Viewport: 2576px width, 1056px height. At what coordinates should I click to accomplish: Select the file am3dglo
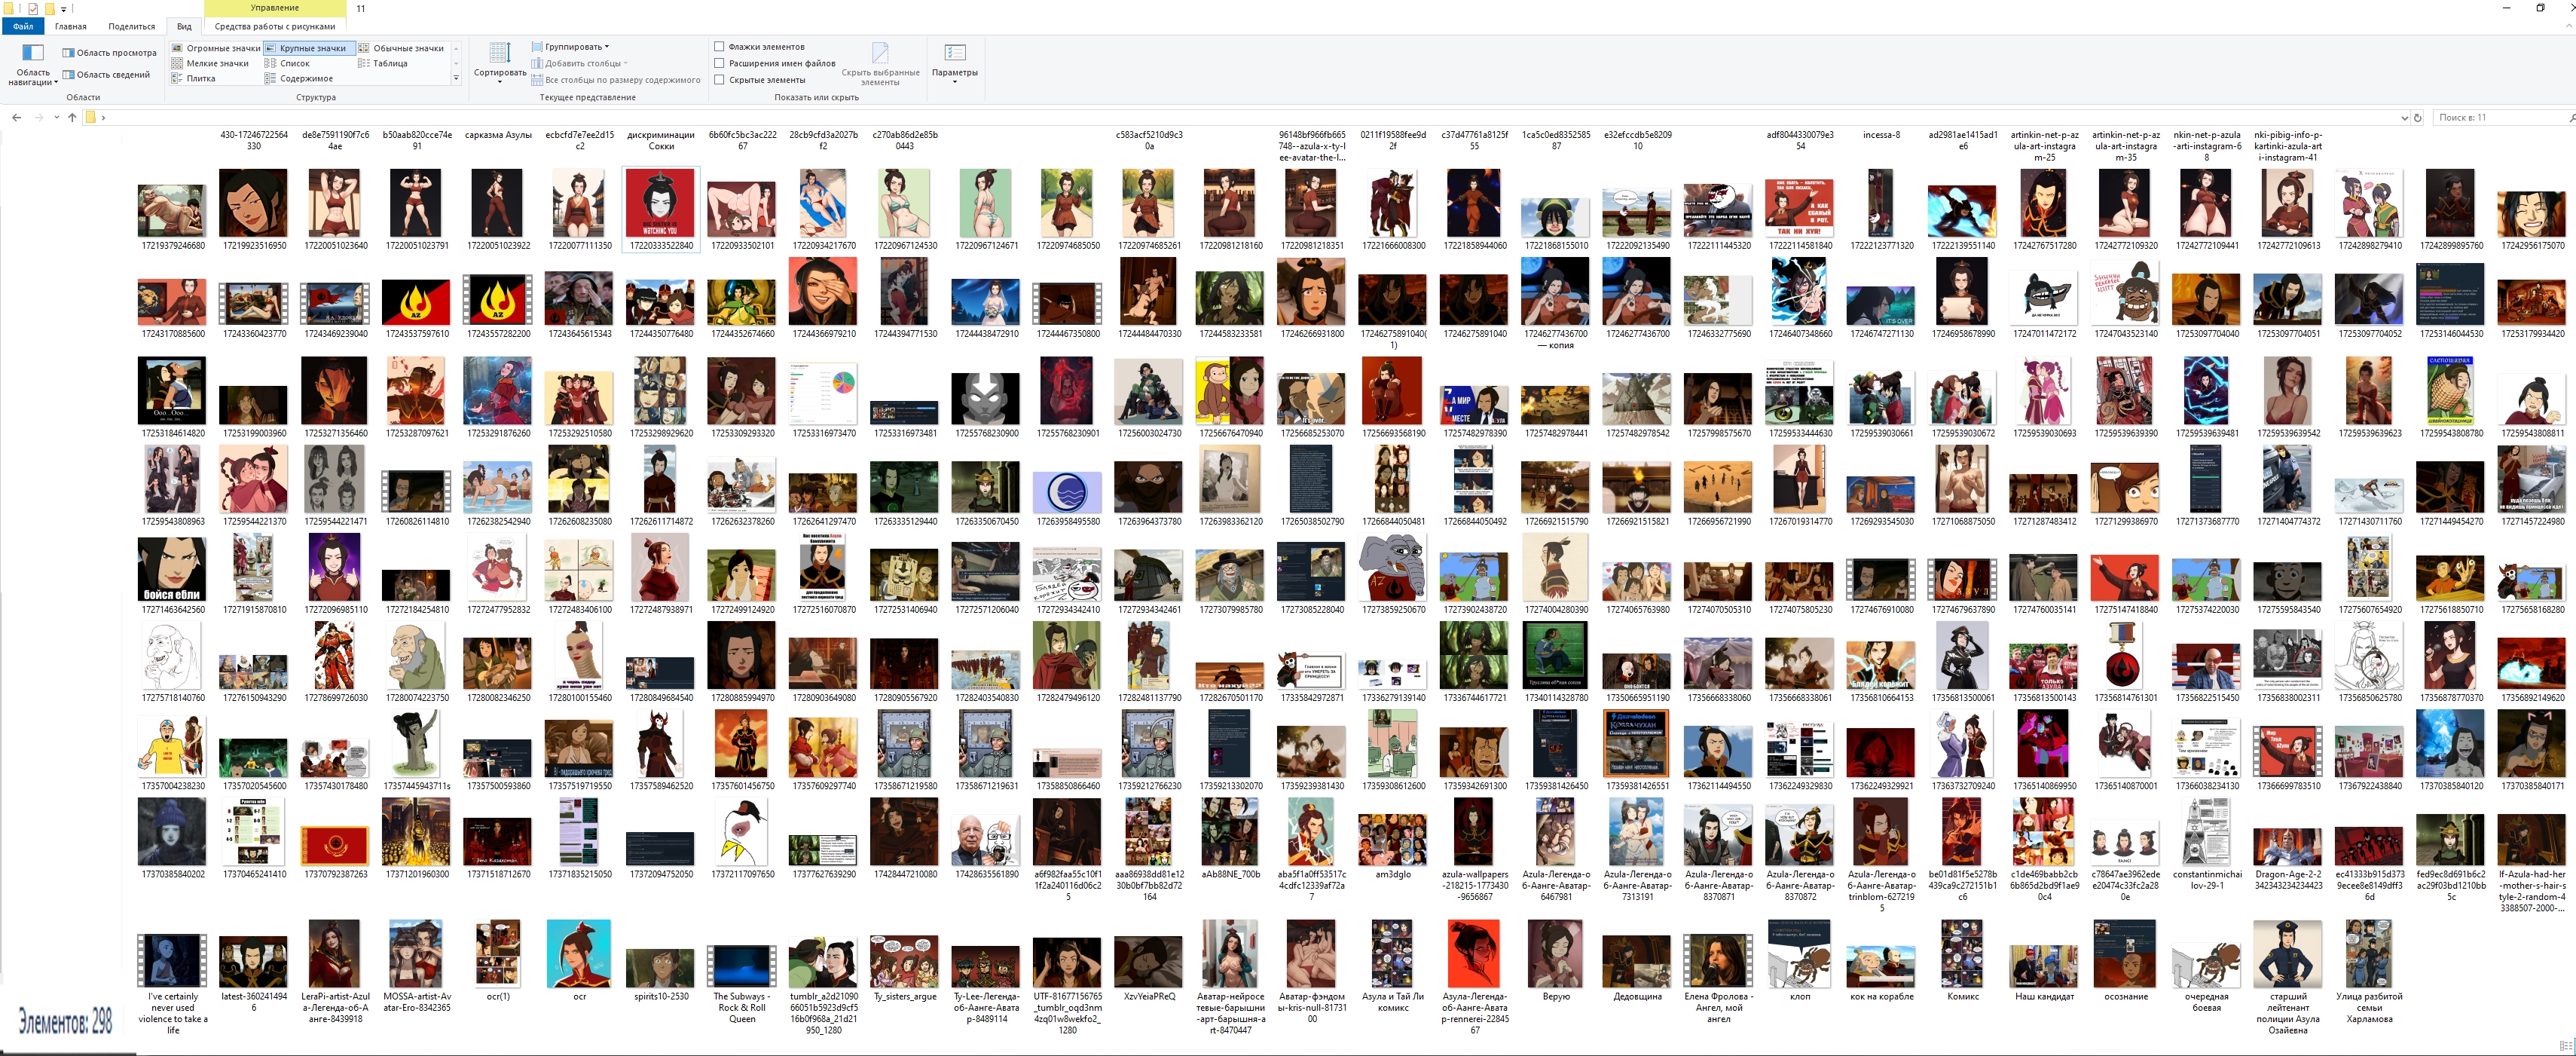coord(1393,846)
